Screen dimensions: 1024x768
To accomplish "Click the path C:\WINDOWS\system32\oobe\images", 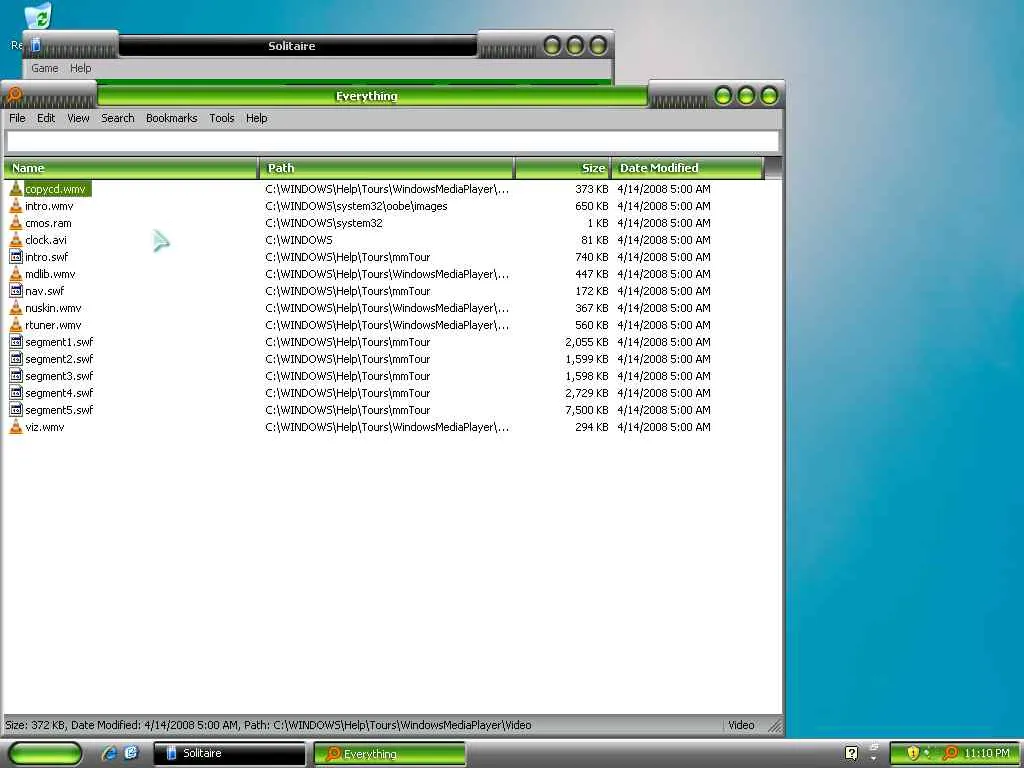I will 357,206.
